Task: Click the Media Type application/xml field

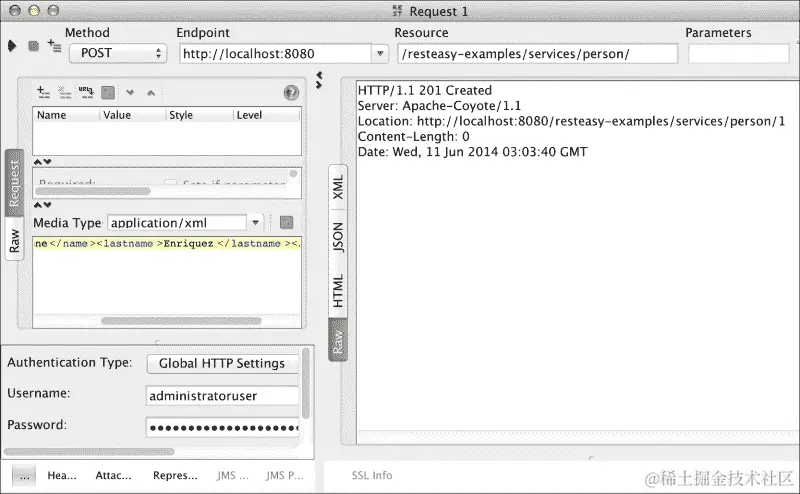Action: (178, 223)
